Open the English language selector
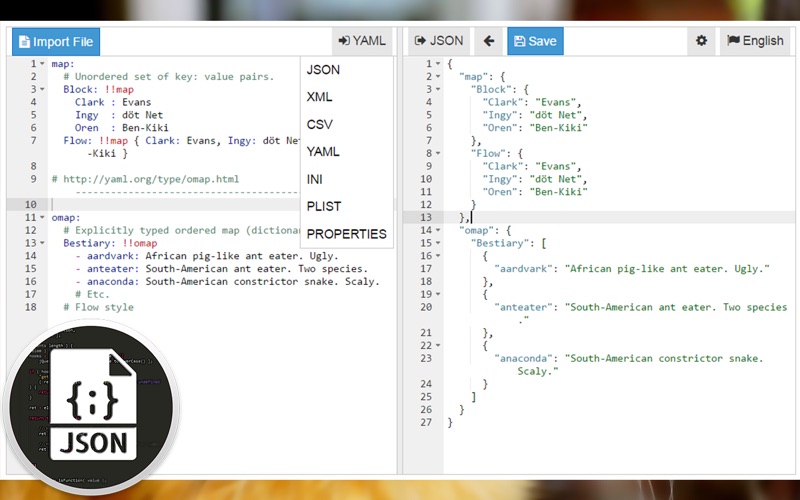The width and height of the screenshot is (800, 500). [755, 41]
